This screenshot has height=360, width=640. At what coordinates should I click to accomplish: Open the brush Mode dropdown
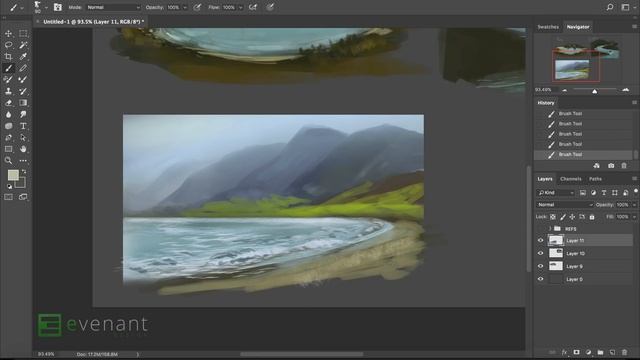click(113, 7)
